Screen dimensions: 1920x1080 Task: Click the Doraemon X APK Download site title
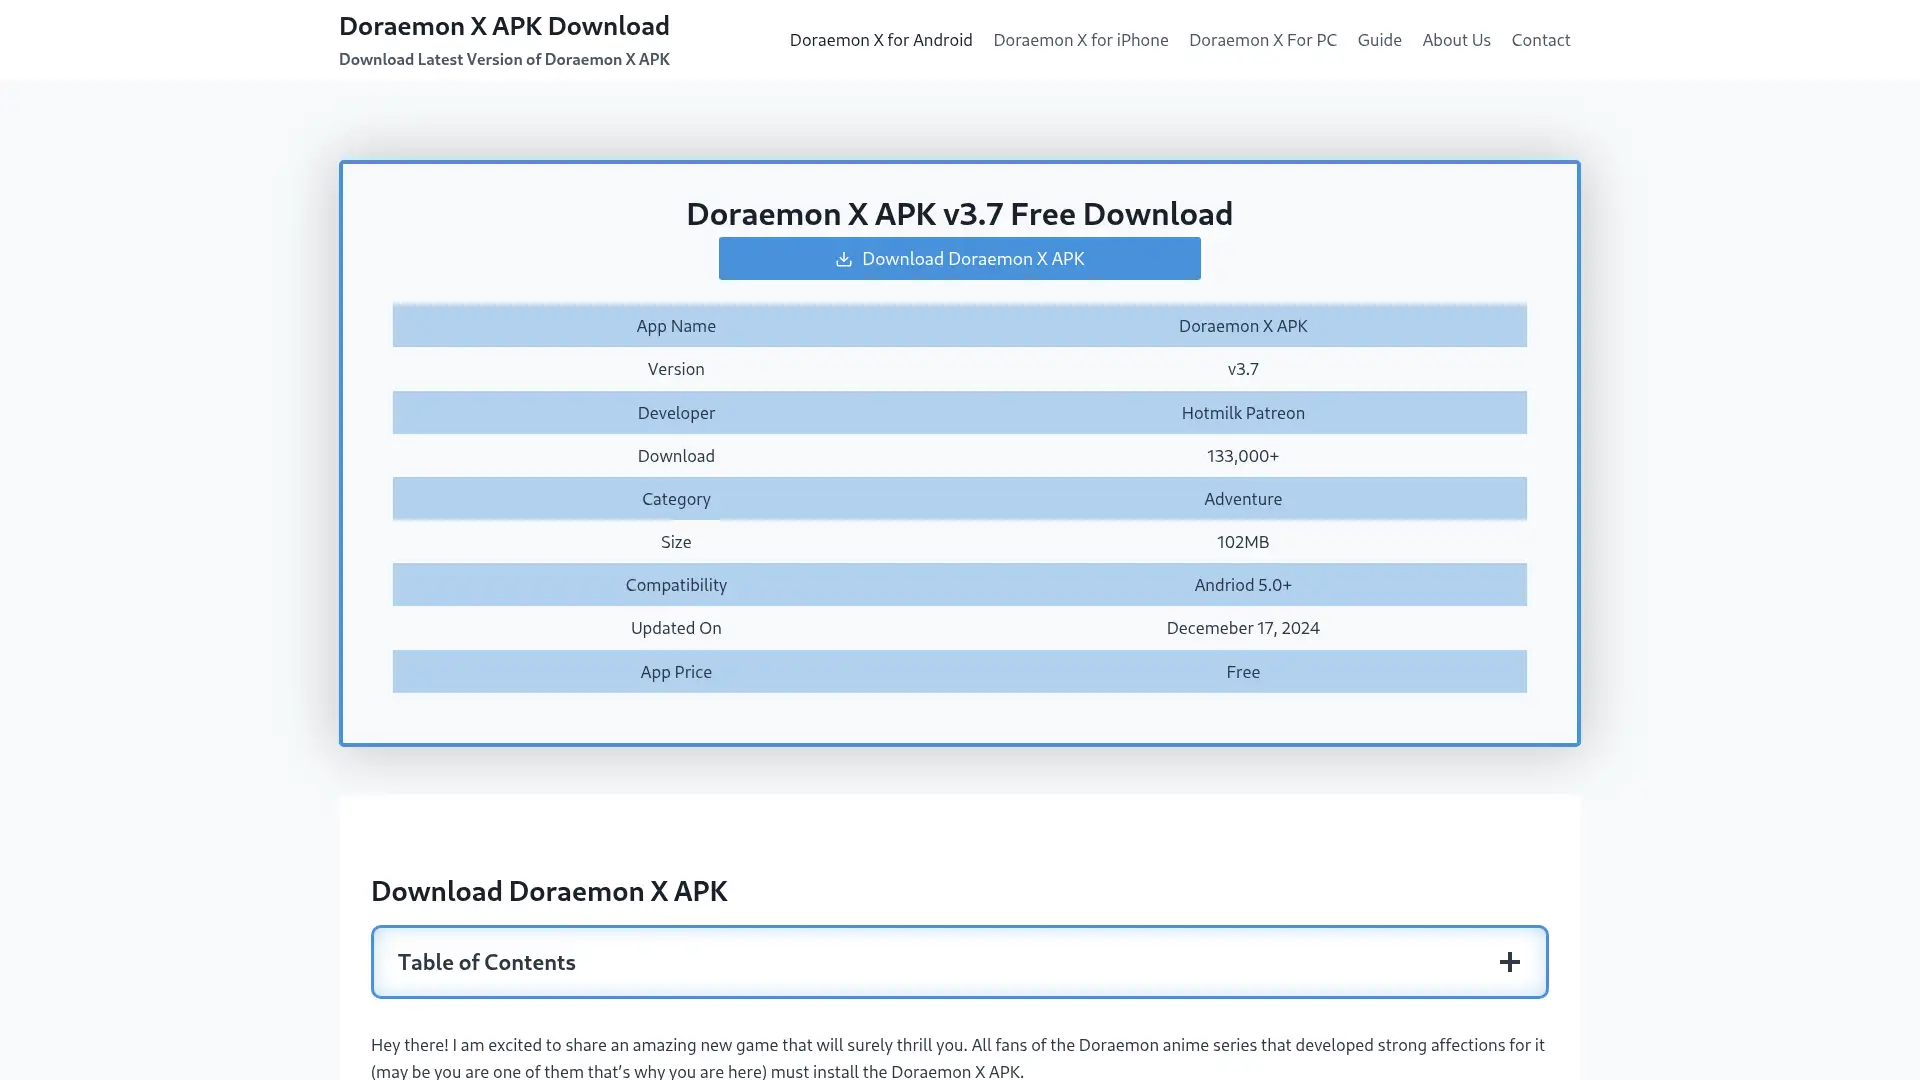pos(504,25)
